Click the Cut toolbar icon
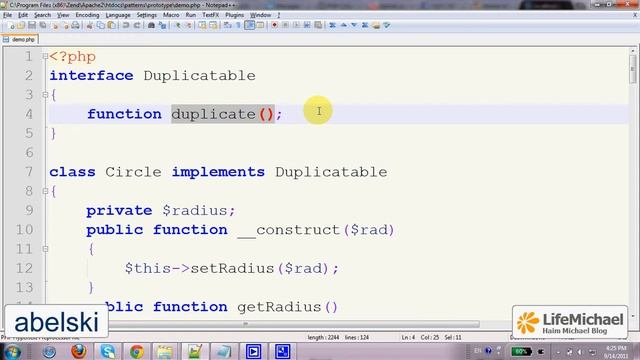Screen dimensions: 640x360 coord(89,25)
